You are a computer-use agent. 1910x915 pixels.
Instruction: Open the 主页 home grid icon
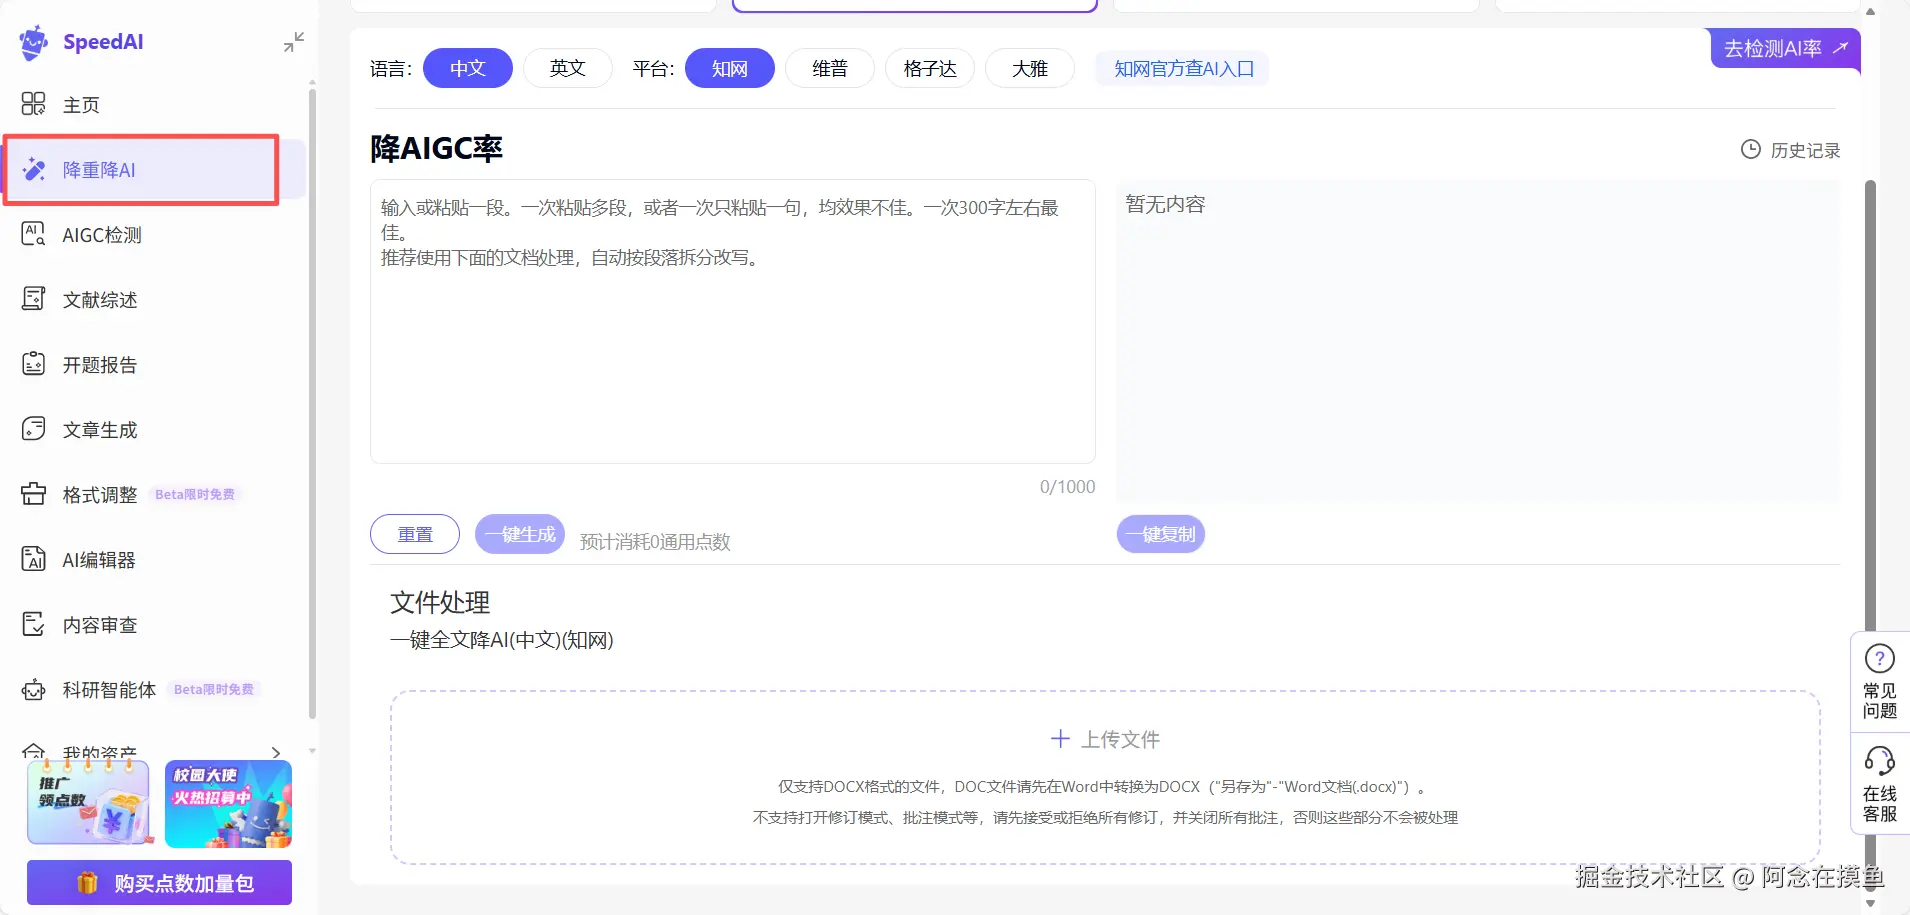[x=34, y=104]
